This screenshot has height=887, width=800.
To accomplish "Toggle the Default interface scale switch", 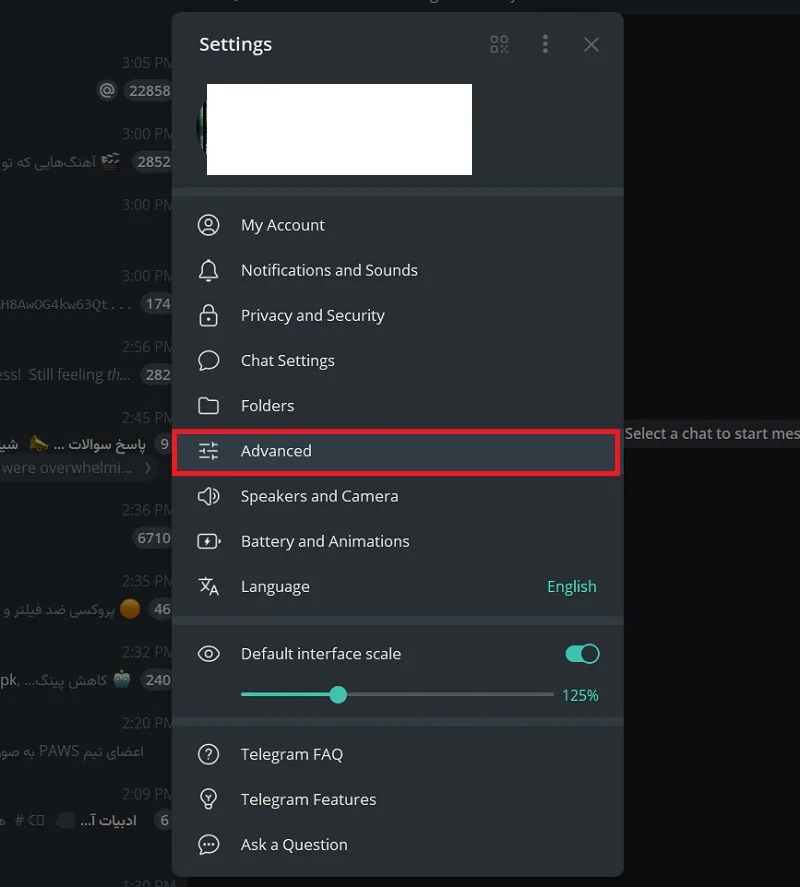I will (582, 654).
